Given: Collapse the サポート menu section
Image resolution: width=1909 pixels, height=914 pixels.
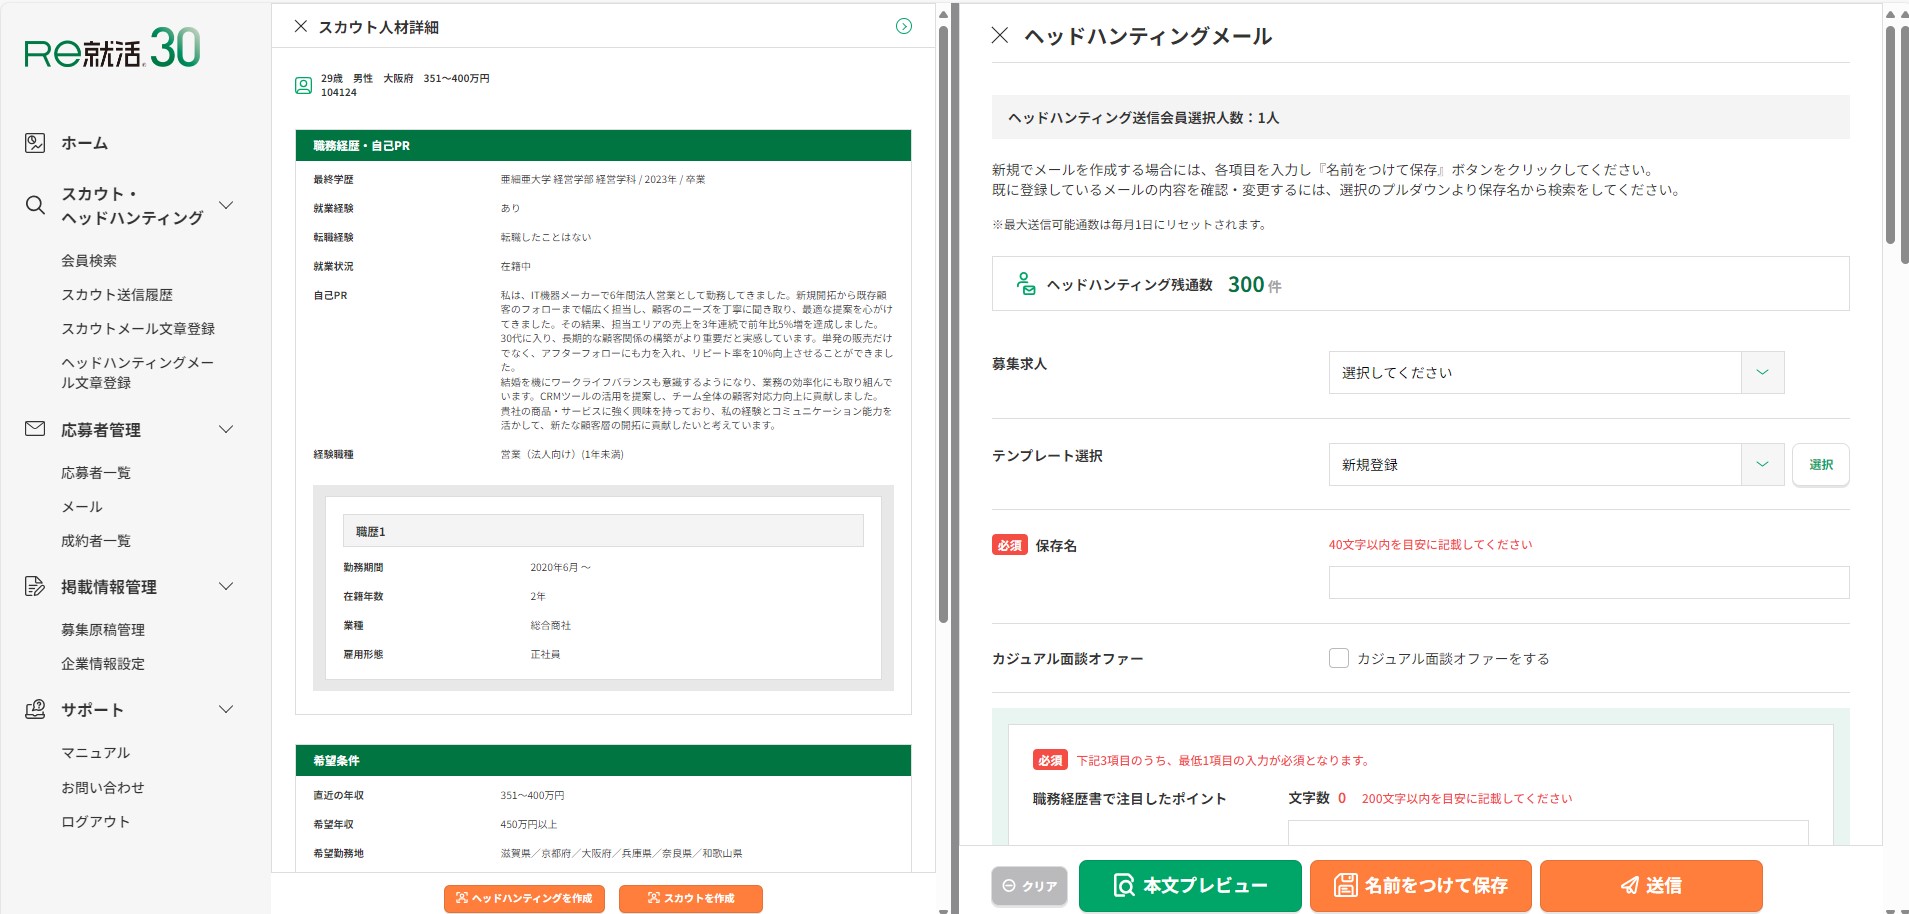Looking at the screenshot, I should click(226, 709).
